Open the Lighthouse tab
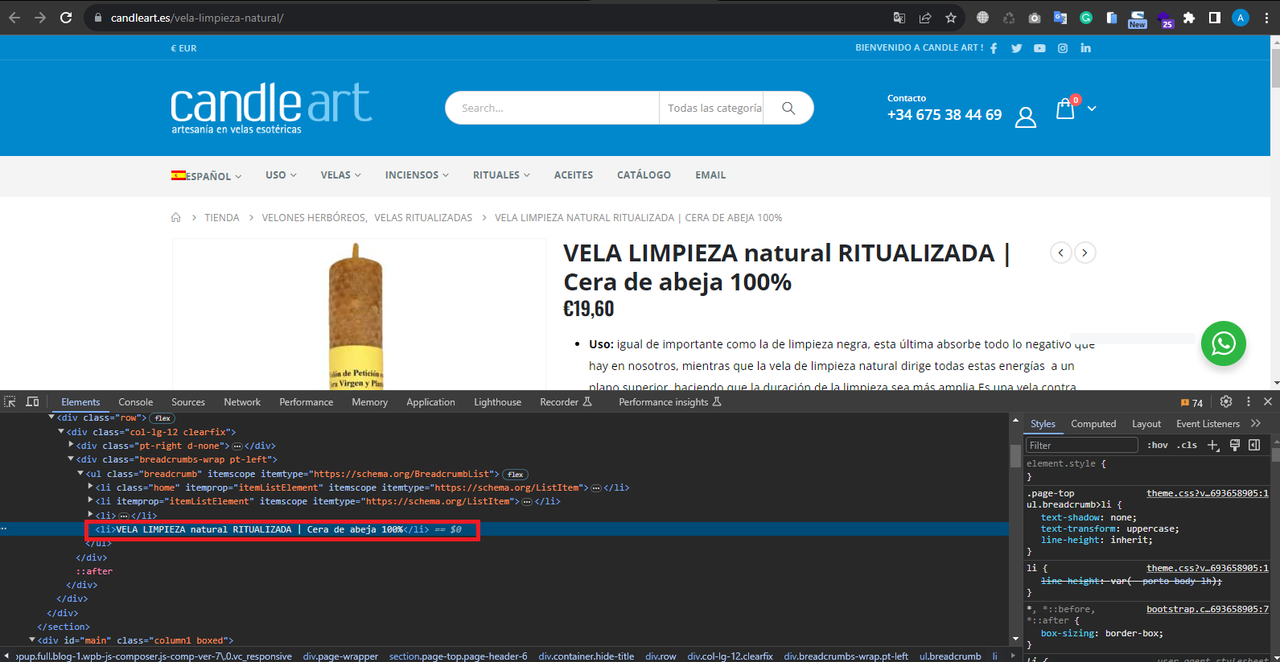 click(x=497, y=402)
